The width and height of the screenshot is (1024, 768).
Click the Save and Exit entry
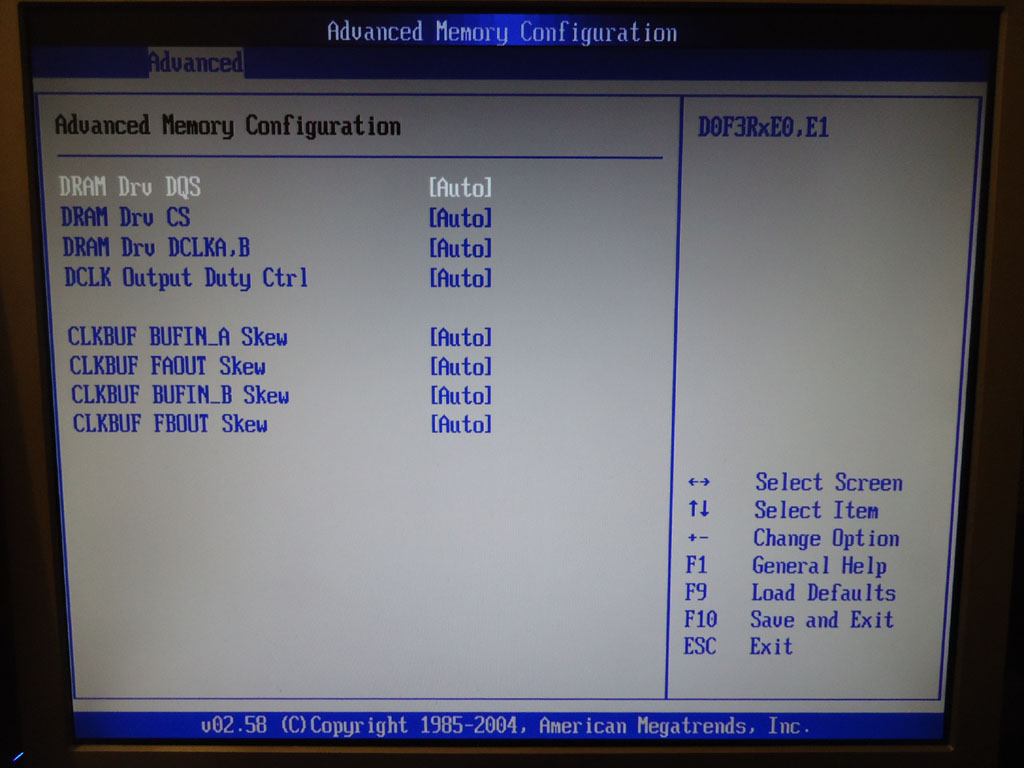pos(822,619)
